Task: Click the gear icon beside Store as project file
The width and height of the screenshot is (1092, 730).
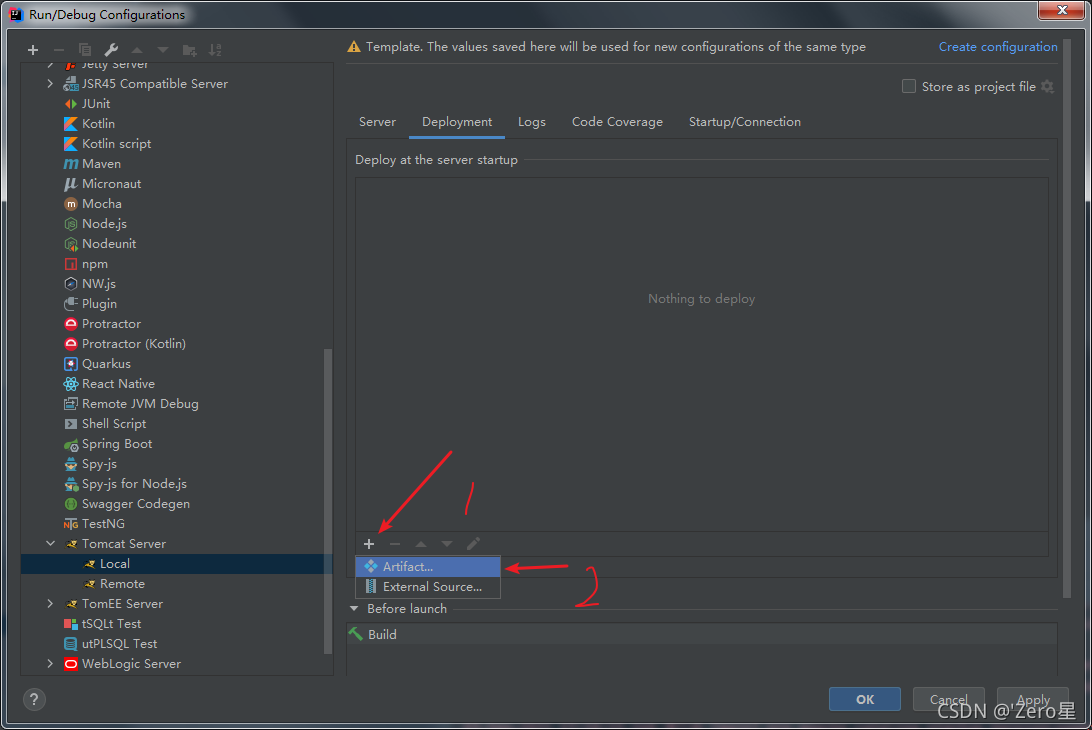Action: 1047,86
